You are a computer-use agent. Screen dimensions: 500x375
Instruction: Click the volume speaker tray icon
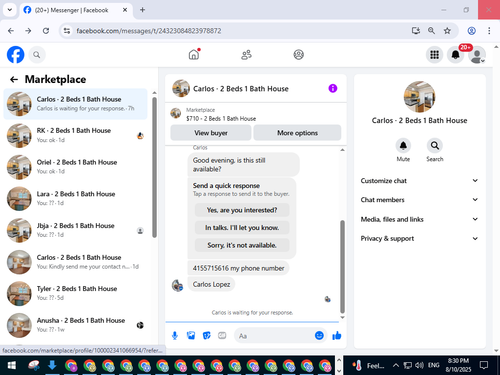point(419,365)
